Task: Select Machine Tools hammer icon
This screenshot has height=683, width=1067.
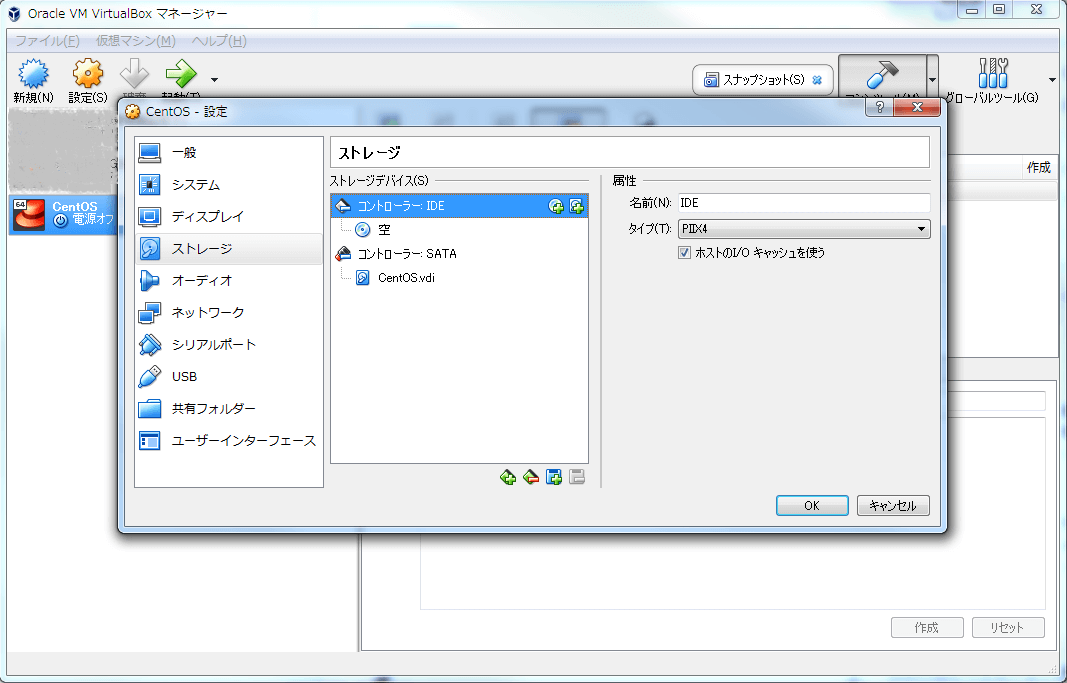Action: [x=882, y=76]
